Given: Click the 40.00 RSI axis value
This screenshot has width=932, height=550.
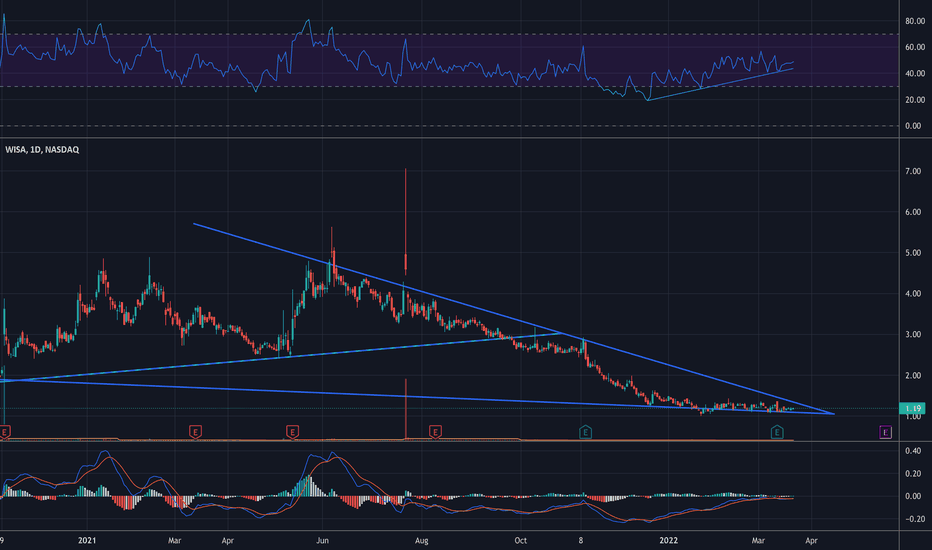Looking at the screenshot, I should (915, 73).
